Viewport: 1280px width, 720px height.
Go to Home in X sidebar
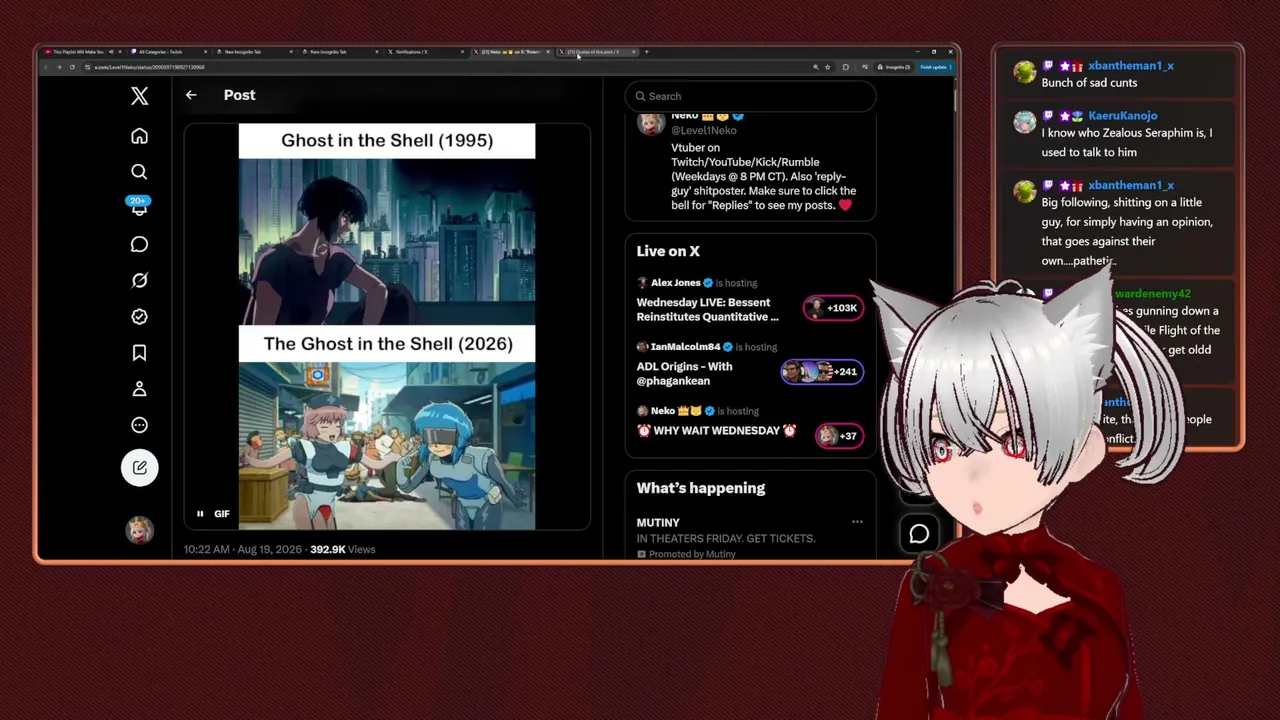coord(139,136)
